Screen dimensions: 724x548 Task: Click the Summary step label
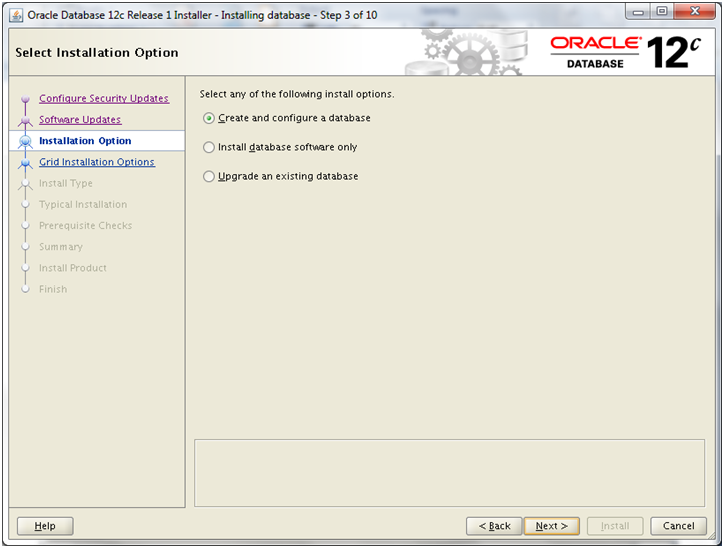click(61, 247)
